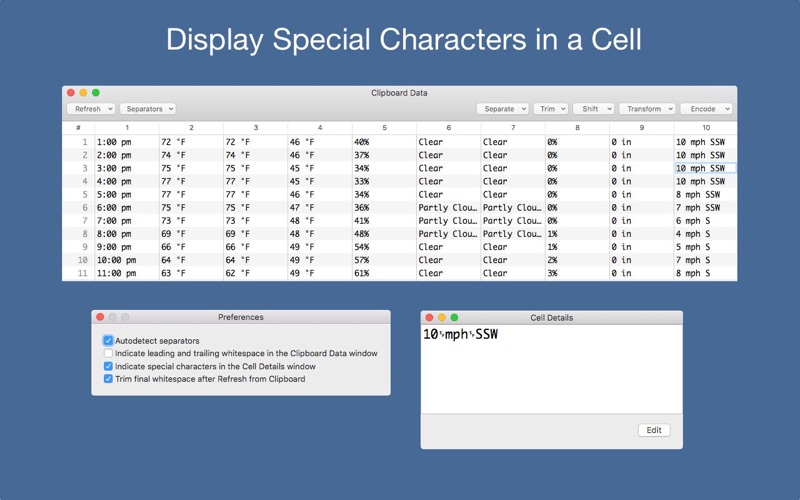Click the '1:00 pm' cell
Viewport: 800px width, 500px height.
(127, 142)
